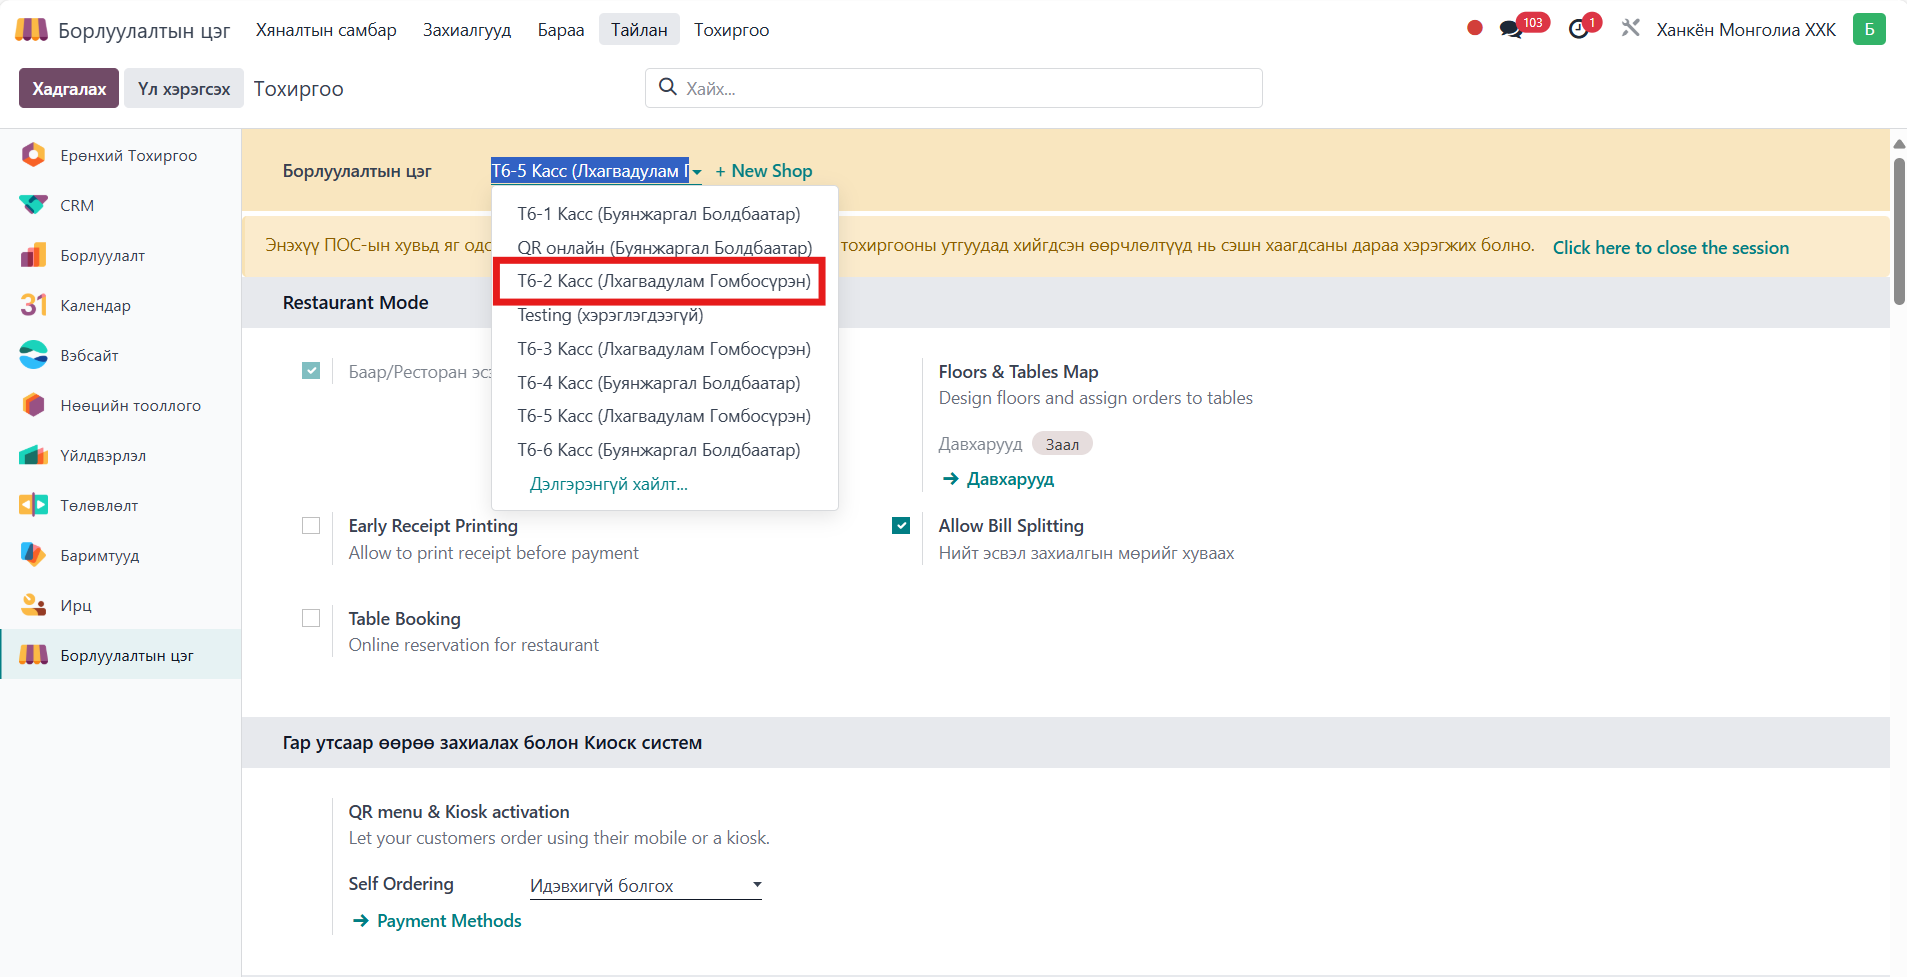The width and height of the screenshot is (1907, 977).
Task: Expand the Борлуулалтын цэг shop dropdown arrow
Action: [x=696, y=172]
